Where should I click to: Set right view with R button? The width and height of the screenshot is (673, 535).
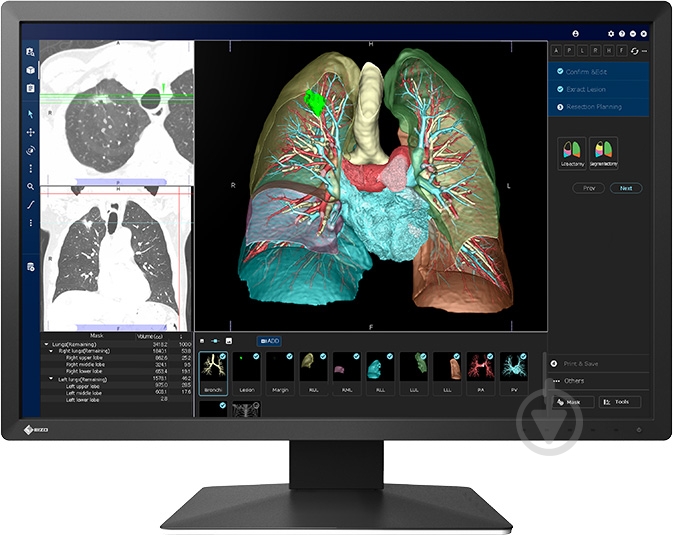pyautogui.click(x=595, y=51)
